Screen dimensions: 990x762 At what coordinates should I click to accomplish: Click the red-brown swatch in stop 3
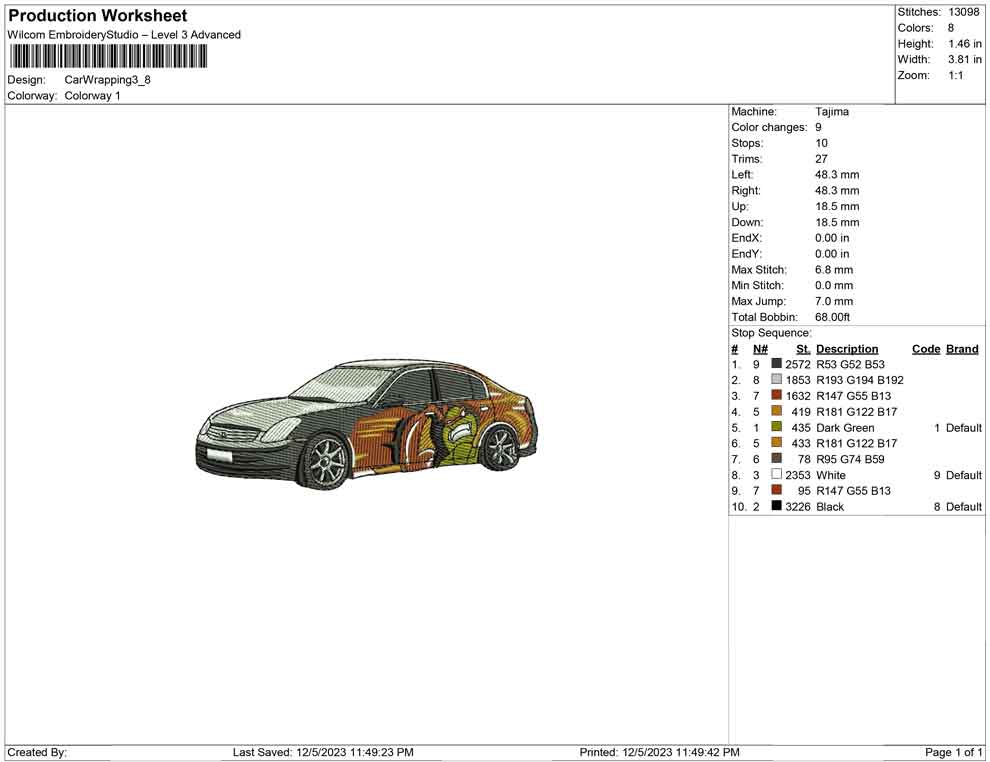776,395
